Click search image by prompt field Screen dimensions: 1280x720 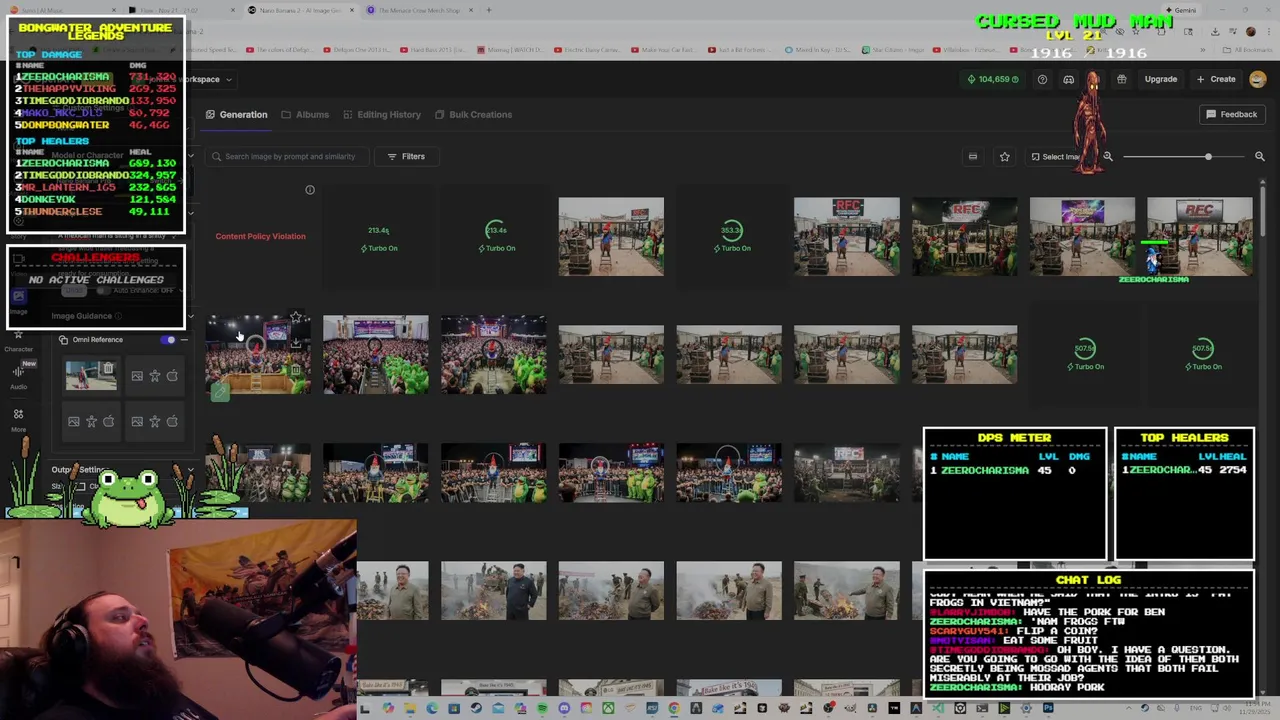(285, 156)
